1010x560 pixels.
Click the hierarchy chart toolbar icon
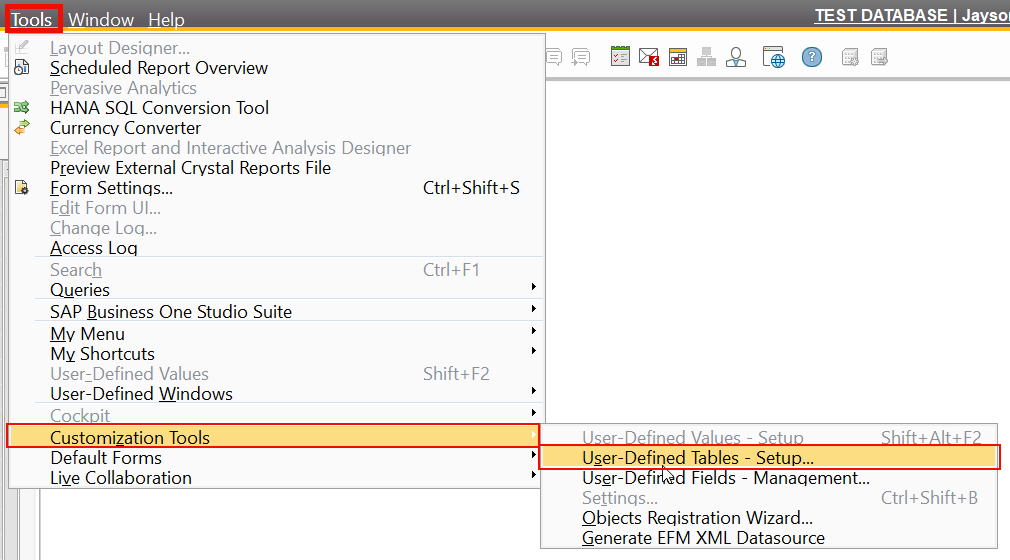point(707,57)
